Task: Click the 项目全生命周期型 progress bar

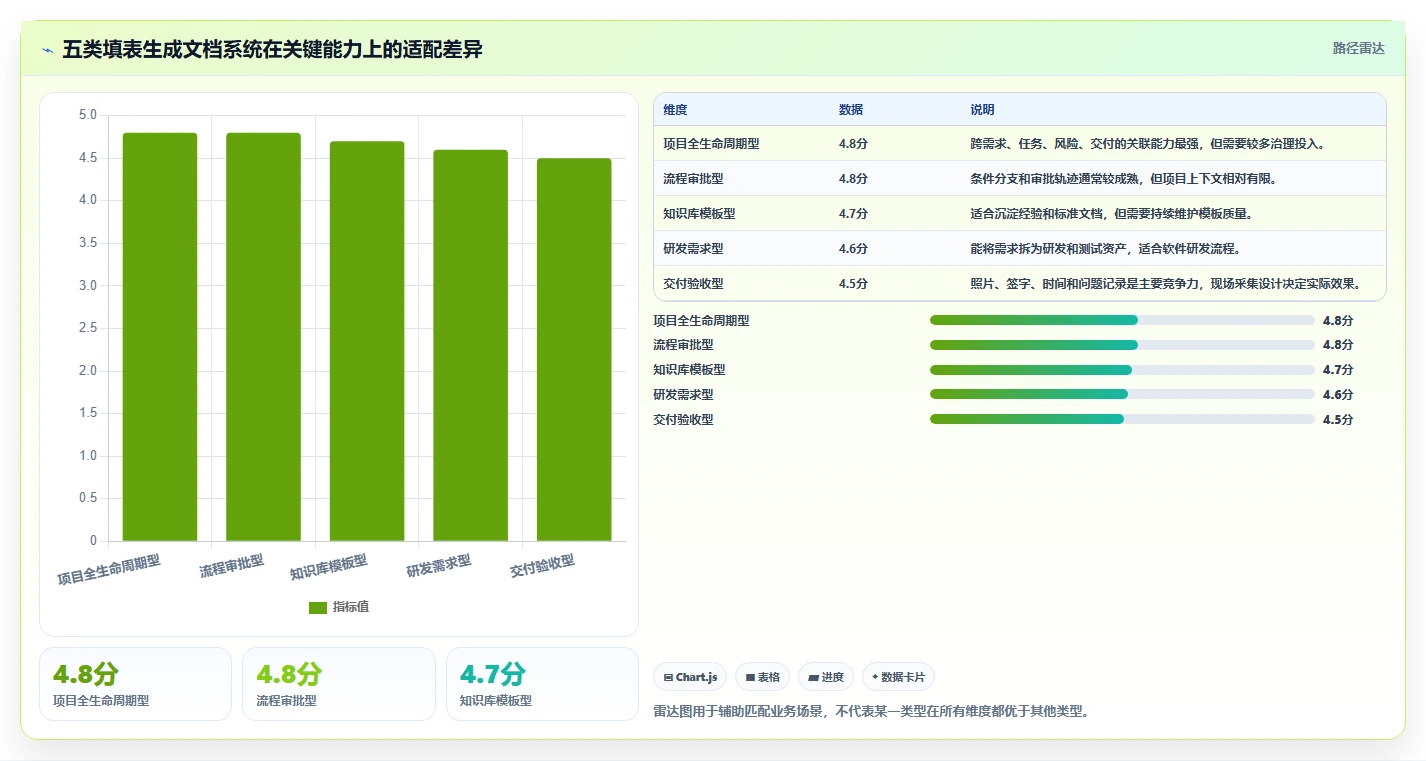Action: point(1122,320)
